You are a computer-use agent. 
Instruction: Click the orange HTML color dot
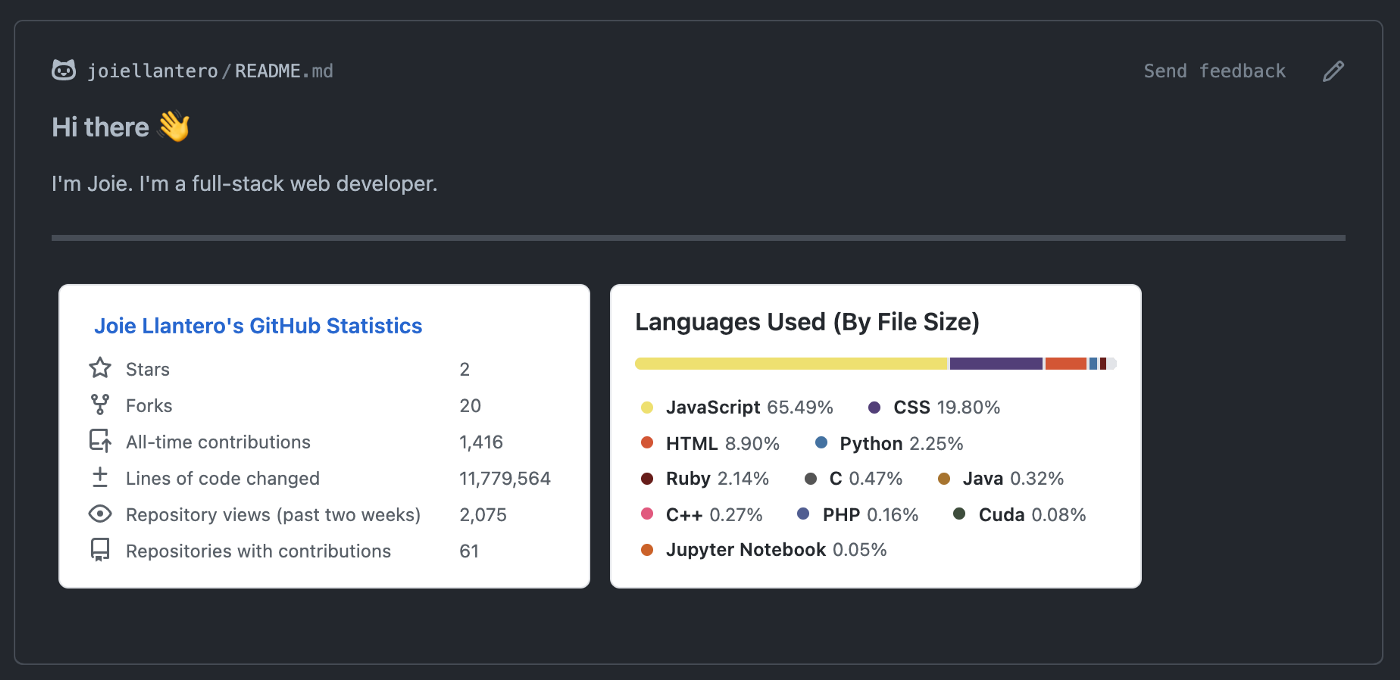(x=645, y=443)
